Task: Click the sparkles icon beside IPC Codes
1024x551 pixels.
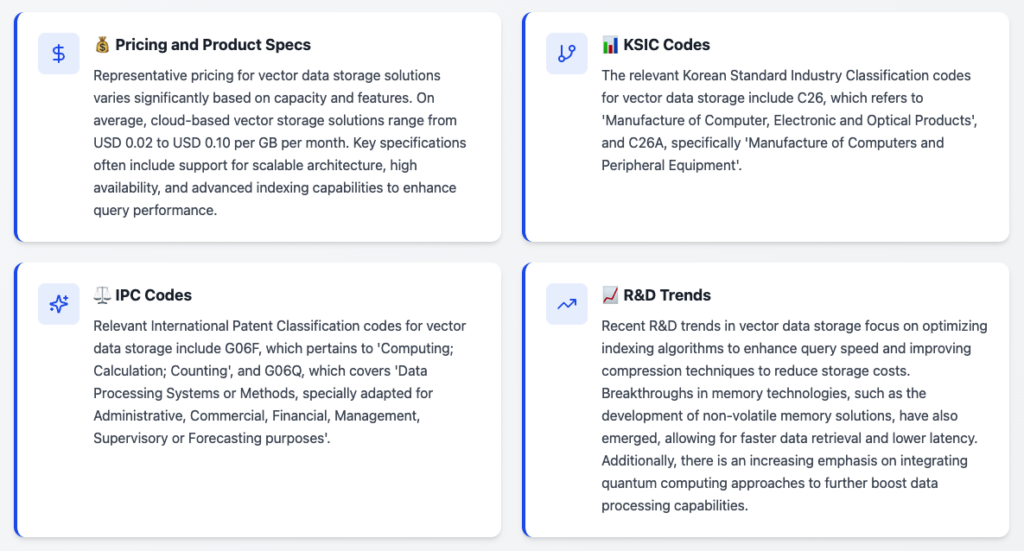Action: [x=59, y=304]
